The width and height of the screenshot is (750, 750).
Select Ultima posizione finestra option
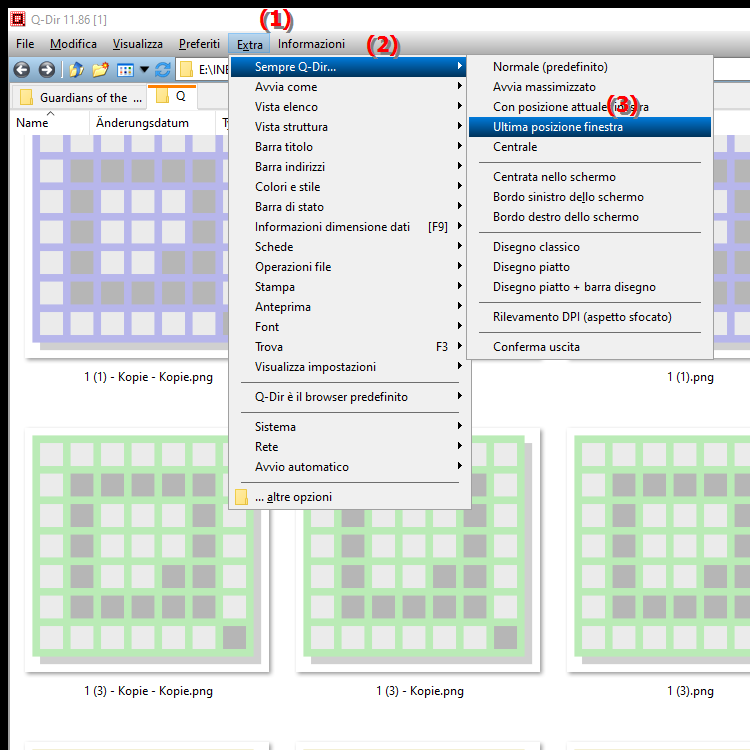(x=589, y=127)
